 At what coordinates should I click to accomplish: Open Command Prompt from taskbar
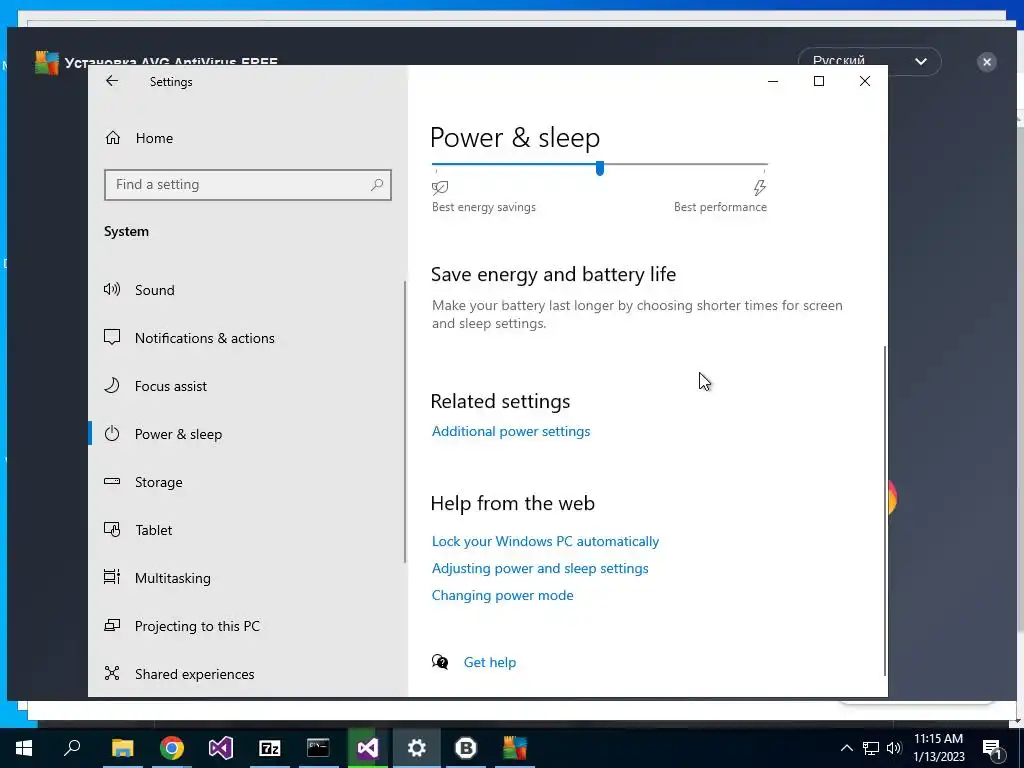319,748
